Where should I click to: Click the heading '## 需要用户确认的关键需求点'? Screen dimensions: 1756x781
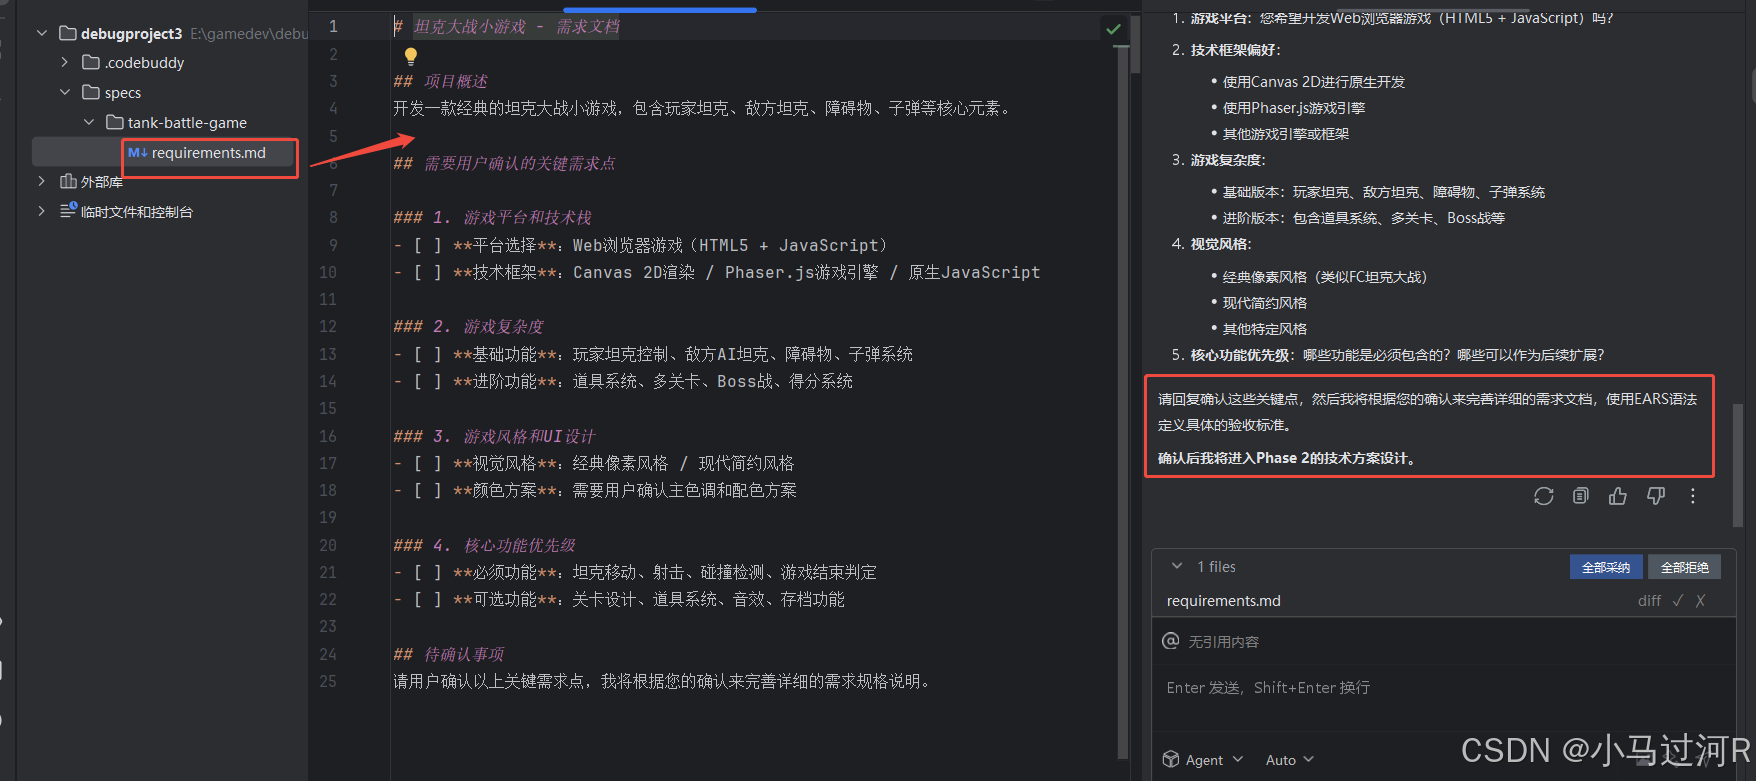tap(505, 163)
